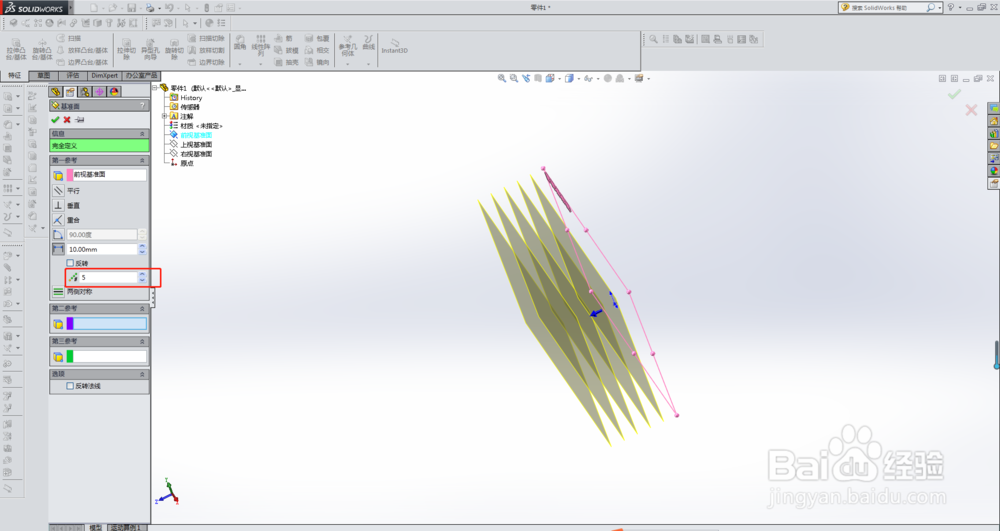1000x531 pixels.
Task: Select the 重合 (coincident) constraint icon
Action: coord(58,220)
